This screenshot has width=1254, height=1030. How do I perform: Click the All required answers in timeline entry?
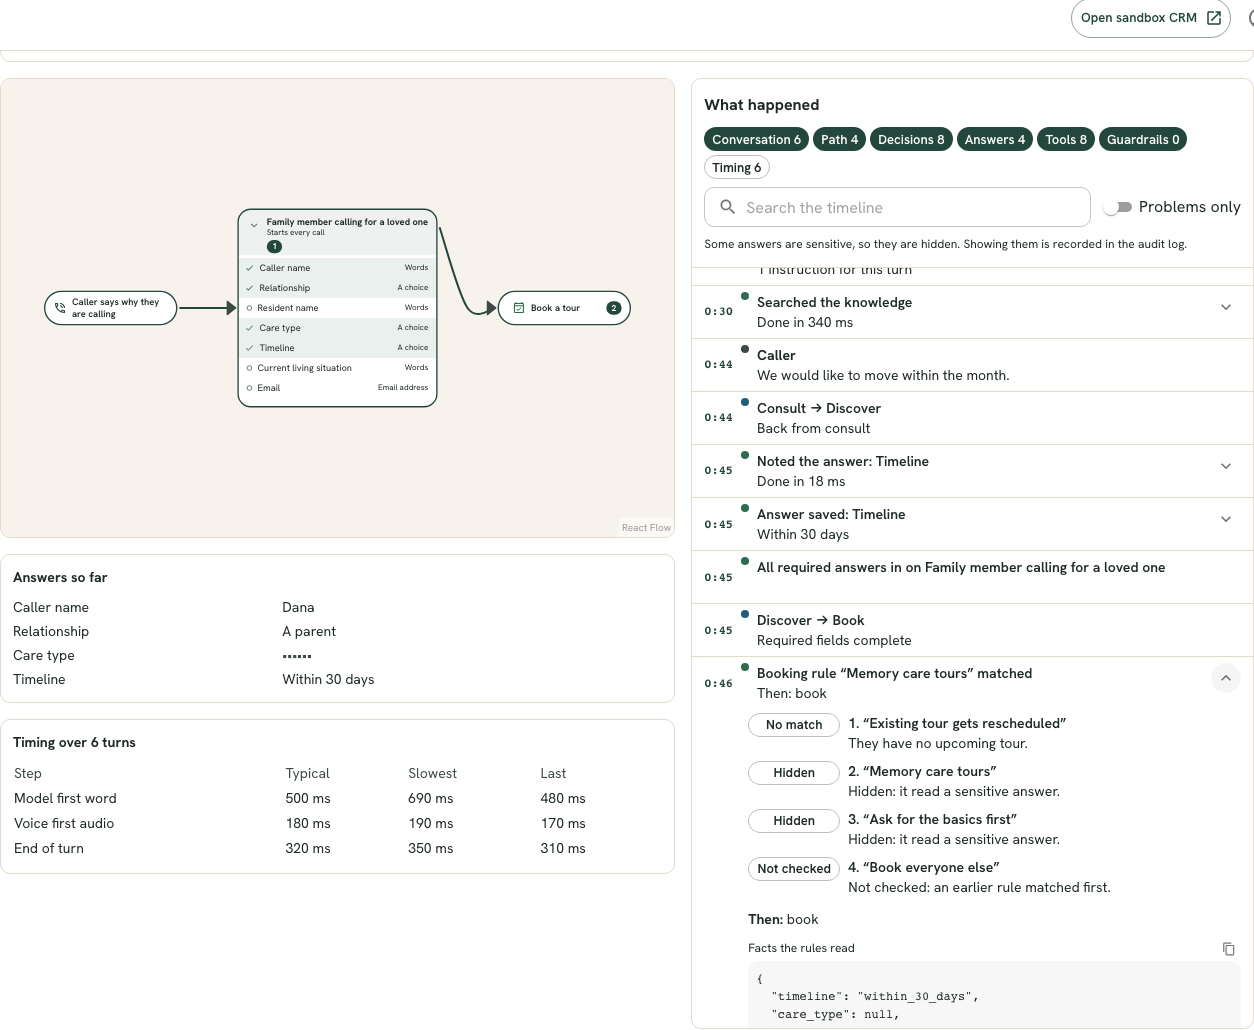(x=973, y=577)
